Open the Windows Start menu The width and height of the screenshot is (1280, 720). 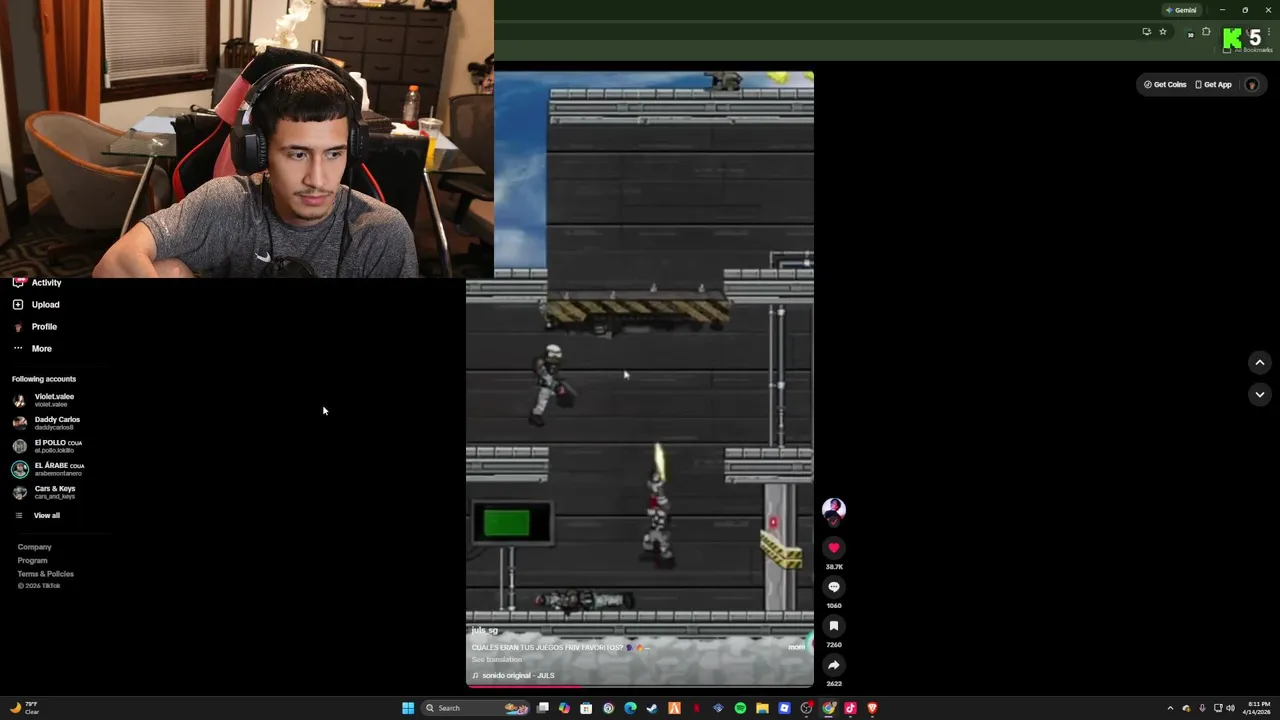(x=408, y=708)
